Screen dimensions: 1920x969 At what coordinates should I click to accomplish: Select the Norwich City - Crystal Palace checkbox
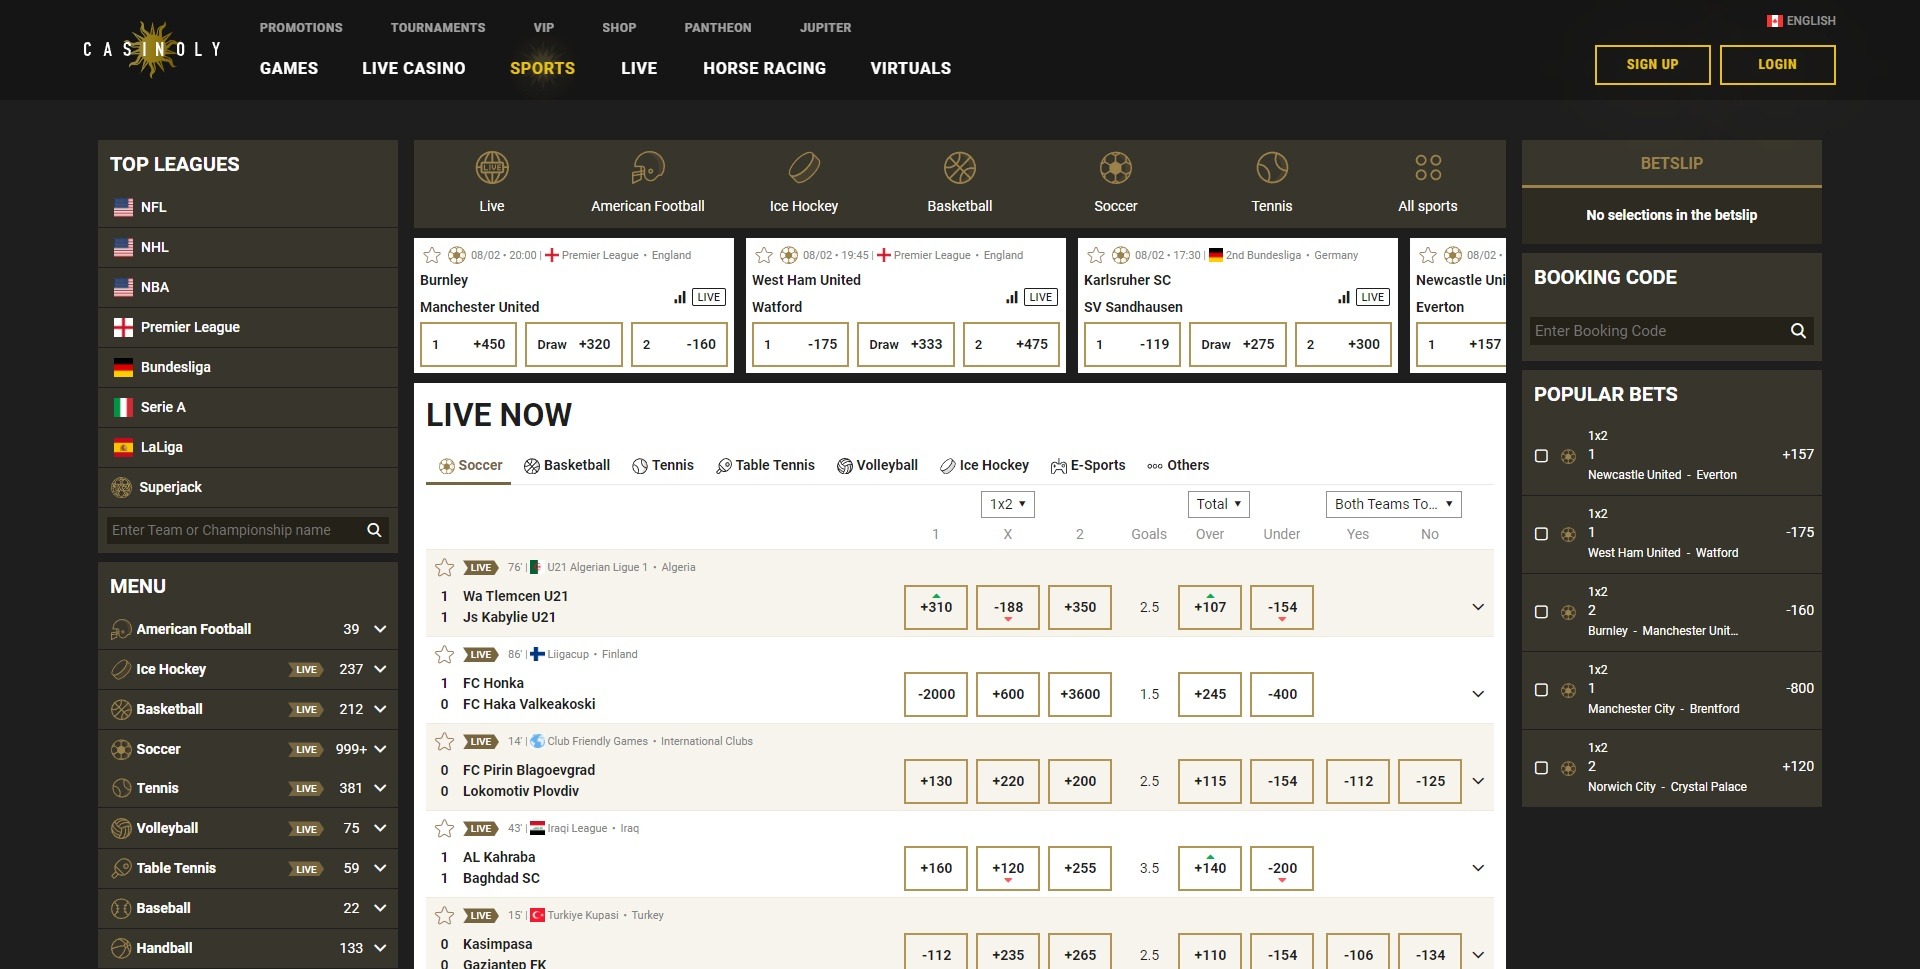click(1541, 768)
